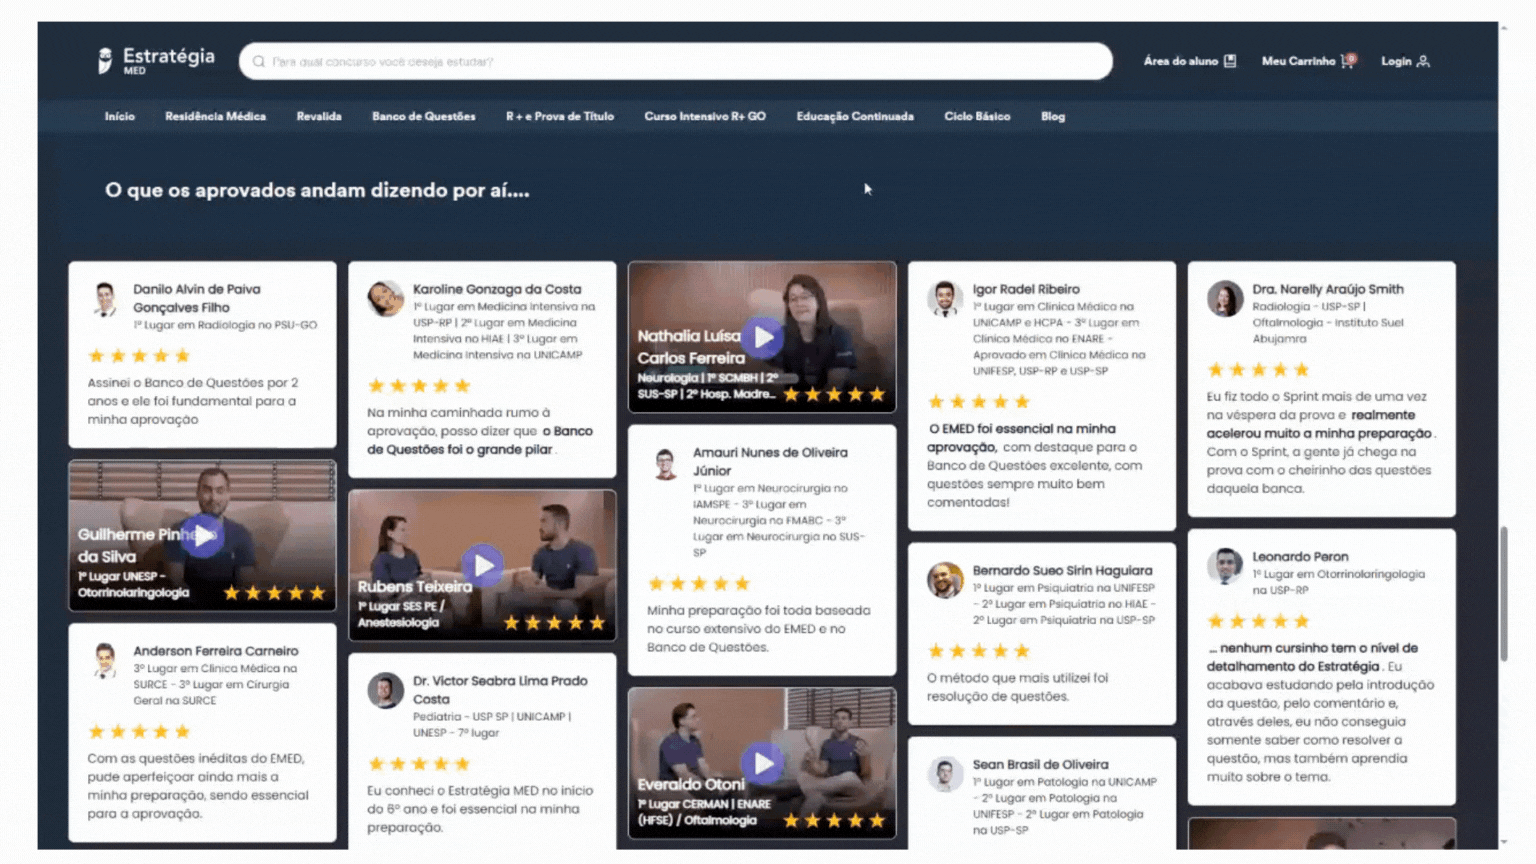Image resolution: width=1536 pixels, height=864 pixels.
Task: Open the shopping cart icon
Action: 1348,61
